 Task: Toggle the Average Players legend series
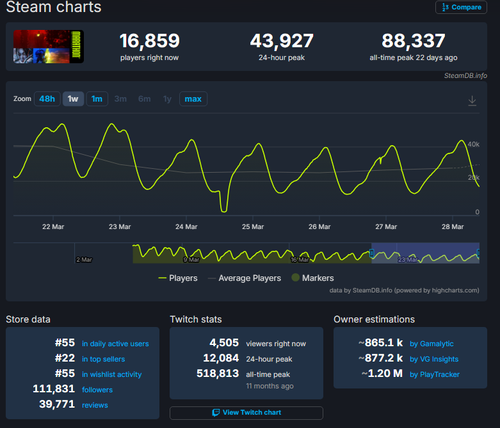tap(244, 278)
